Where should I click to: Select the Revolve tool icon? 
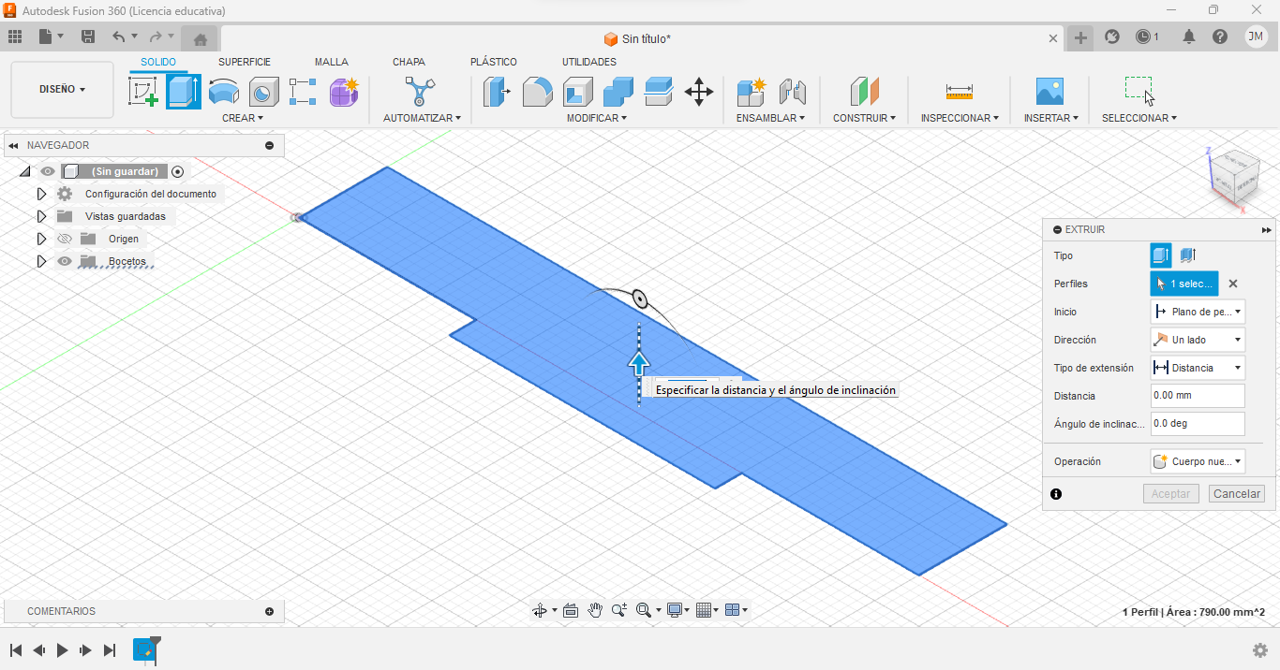pyautogui.click(x=223, y=92)
